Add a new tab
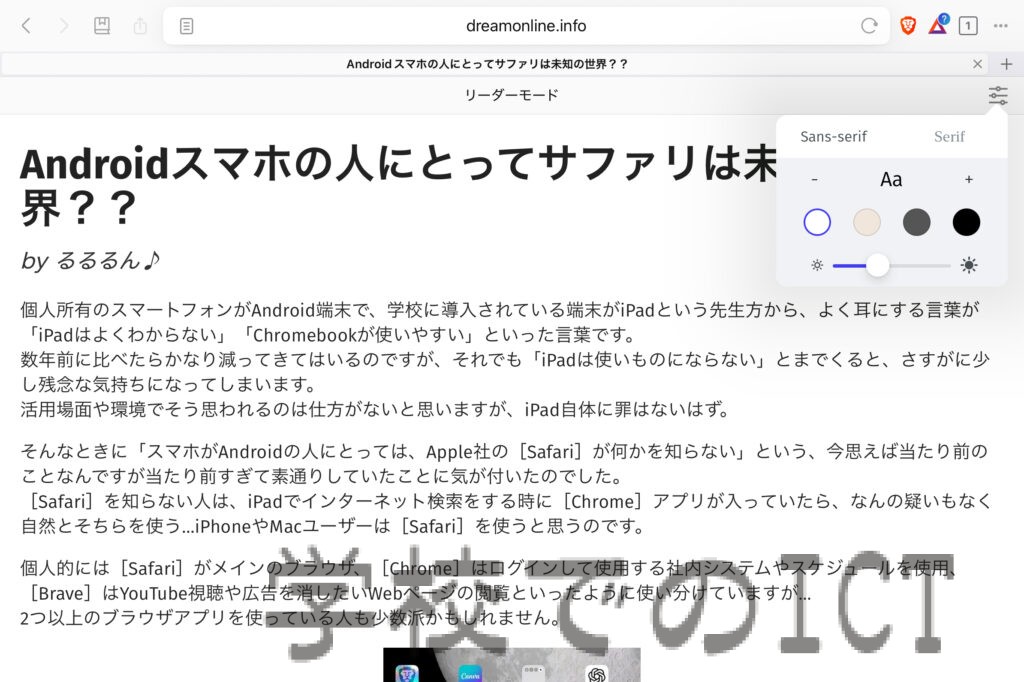1024x682 pixels. tap(1006, 64)
